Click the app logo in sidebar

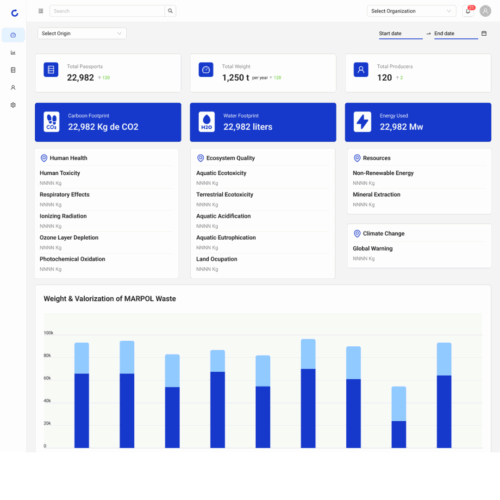pyautogui.click(x=14, y=13)
